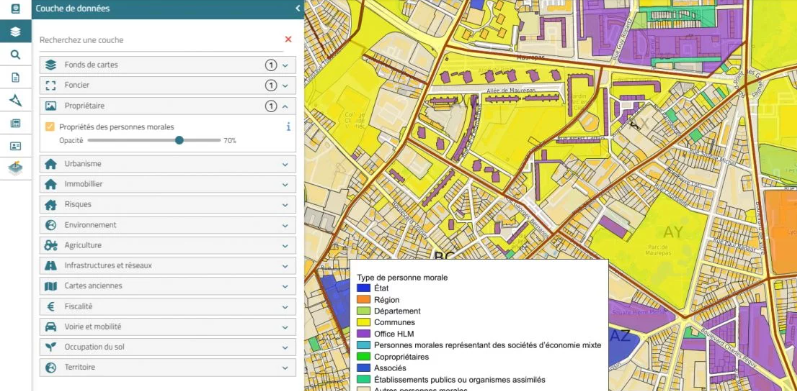Expand Agriculture chevron
This screenshot has width=797, height=391.
click(285, 245)
